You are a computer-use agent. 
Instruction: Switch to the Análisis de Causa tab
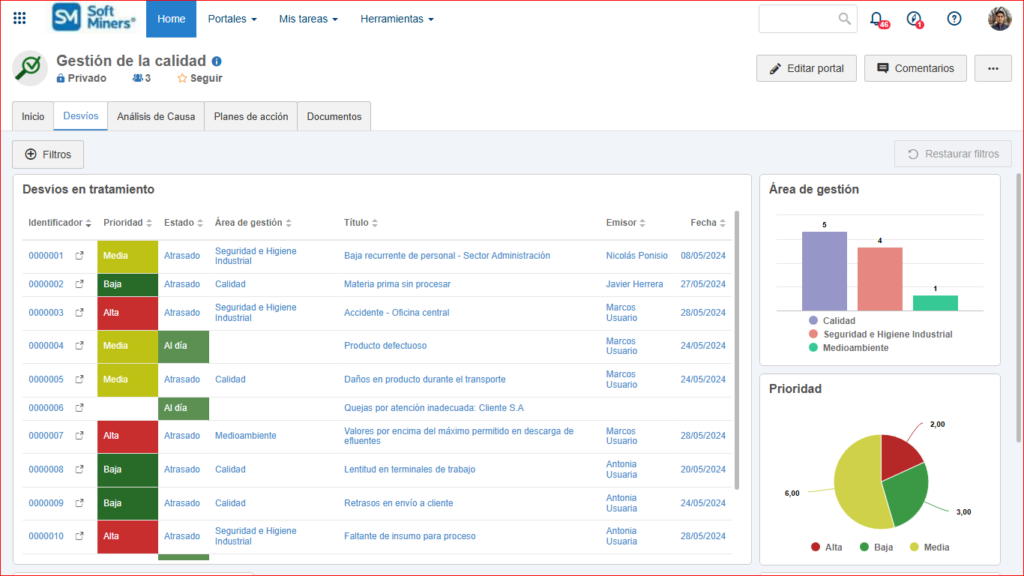tap(156, 116)
